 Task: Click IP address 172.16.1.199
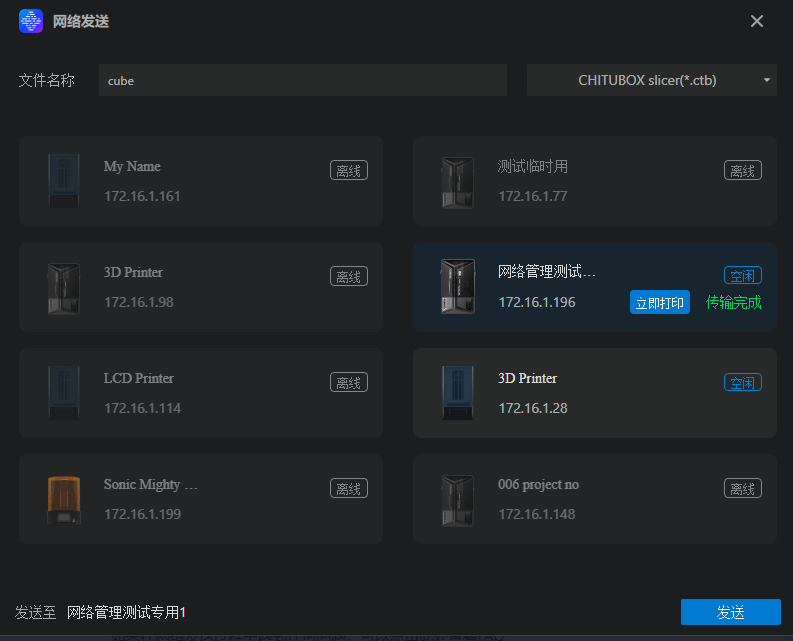142,514
